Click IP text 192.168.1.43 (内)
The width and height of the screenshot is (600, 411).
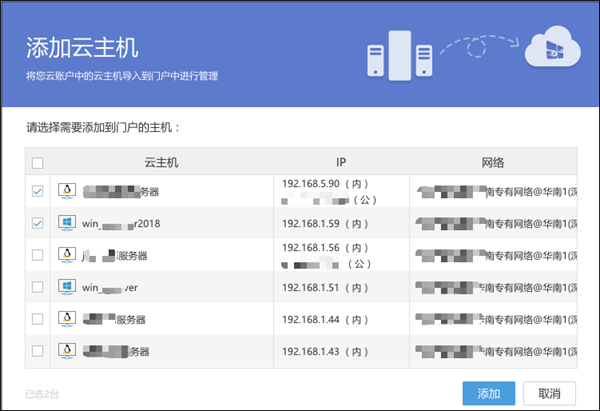click(325, 351)
